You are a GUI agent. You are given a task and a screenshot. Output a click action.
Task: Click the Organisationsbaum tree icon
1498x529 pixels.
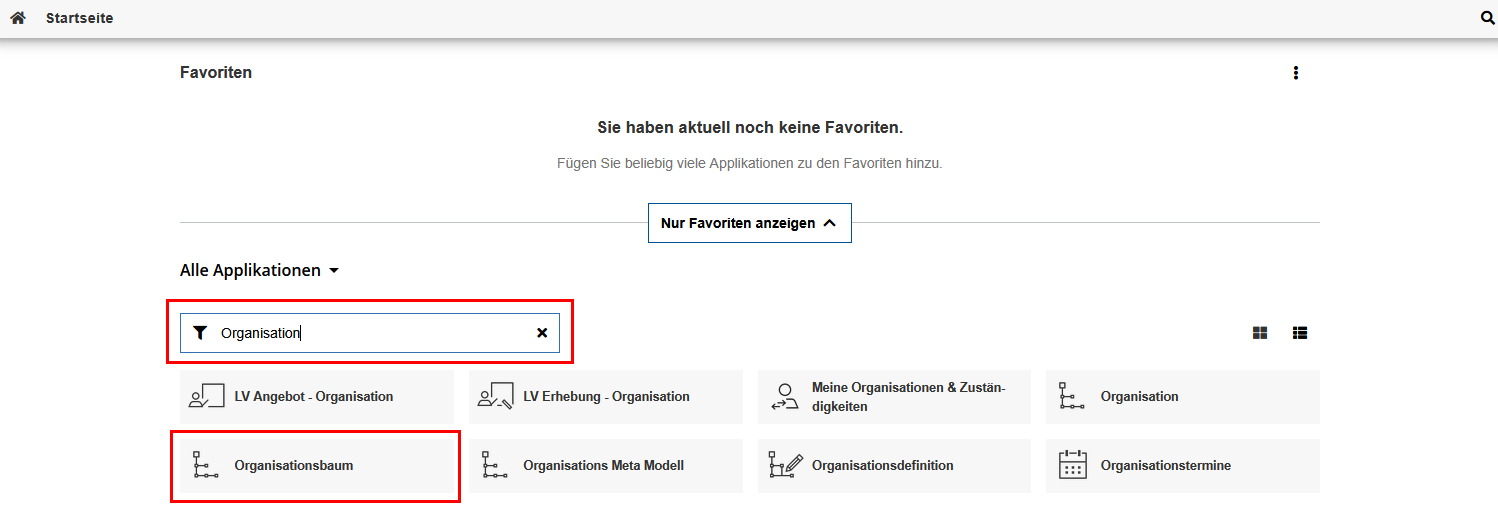(x=205, y=466)
